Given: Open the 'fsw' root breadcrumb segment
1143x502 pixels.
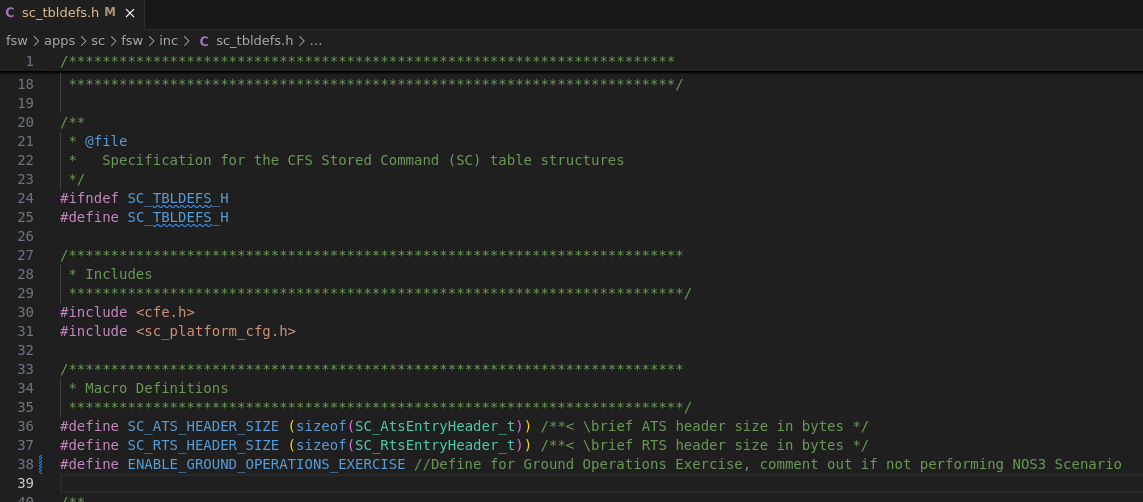Looking at the screenshot, I should [17, 41].
